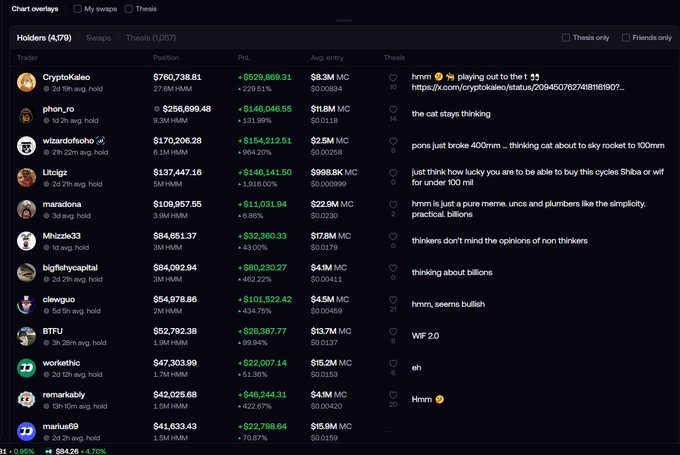
Task: Sort by the Avg. entry column header
Action: coord(327,58)
